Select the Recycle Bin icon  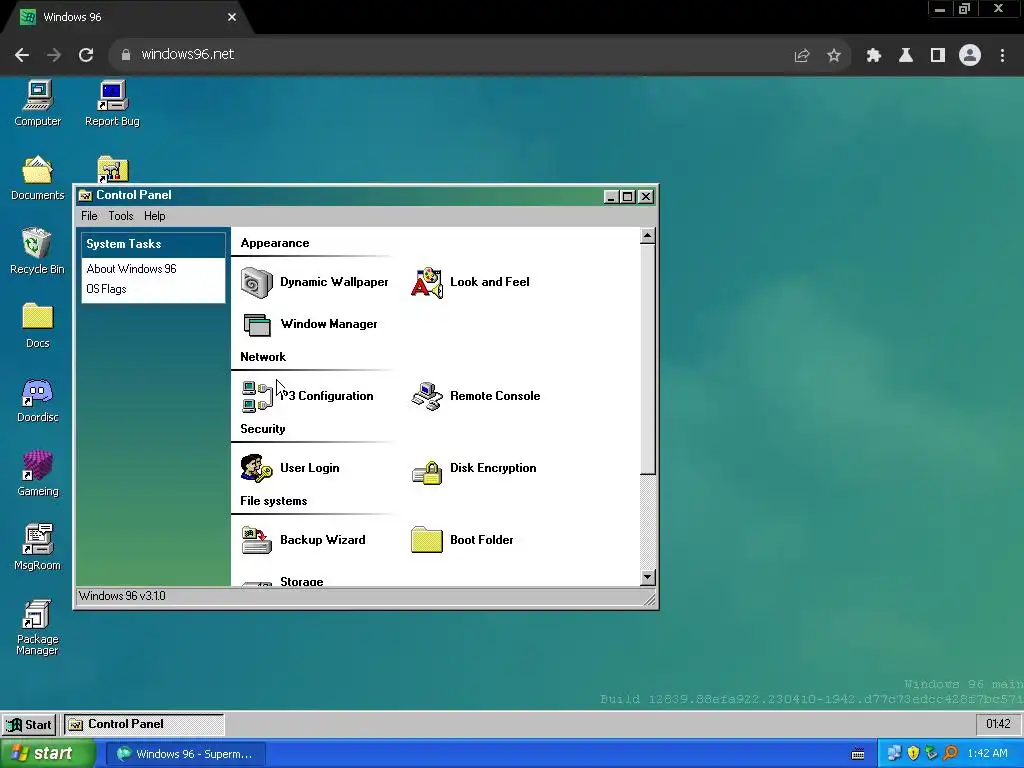point(37,251)
